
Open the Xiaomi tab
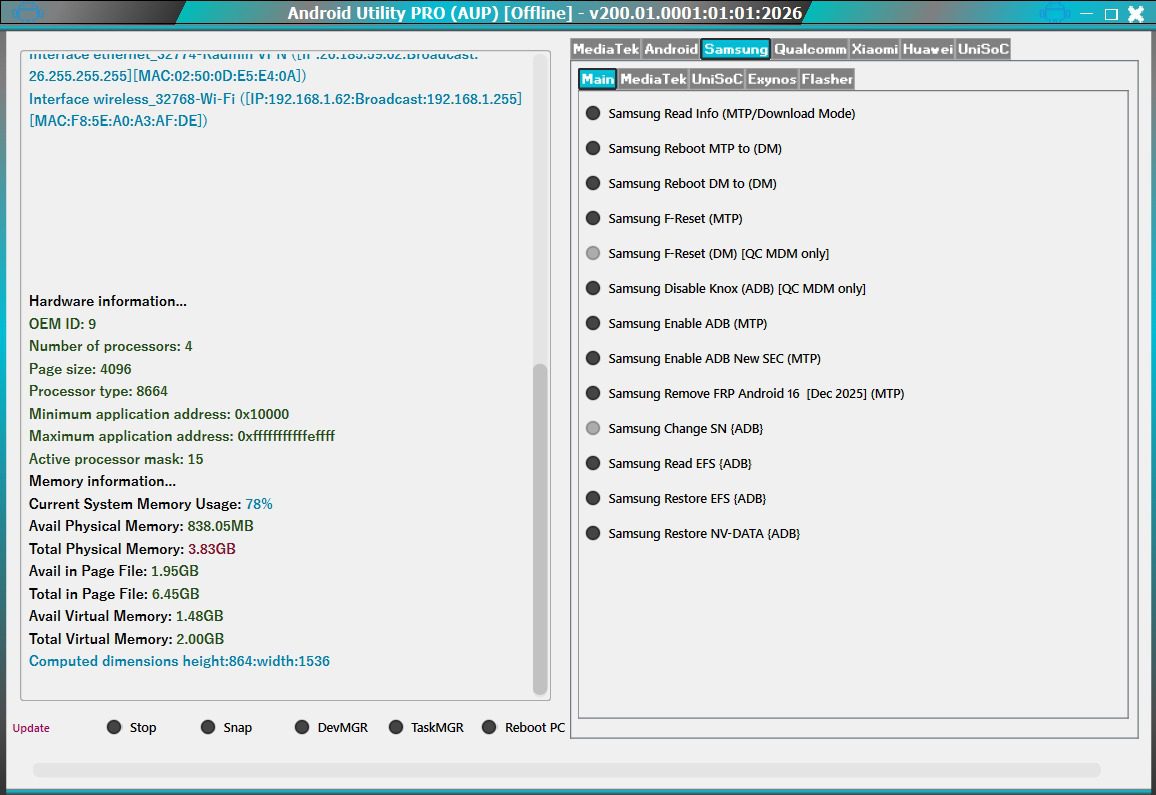(x=874, y=49)
